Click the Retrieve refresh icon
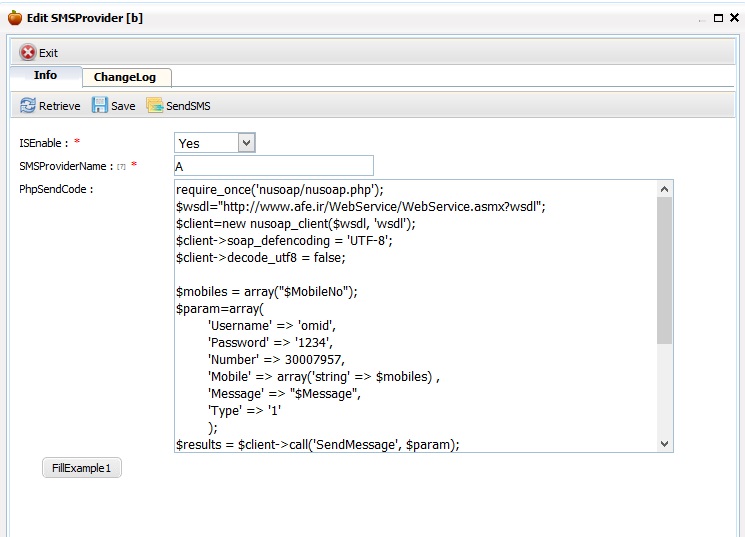The image size is (745, 537). tap(28, 105)
